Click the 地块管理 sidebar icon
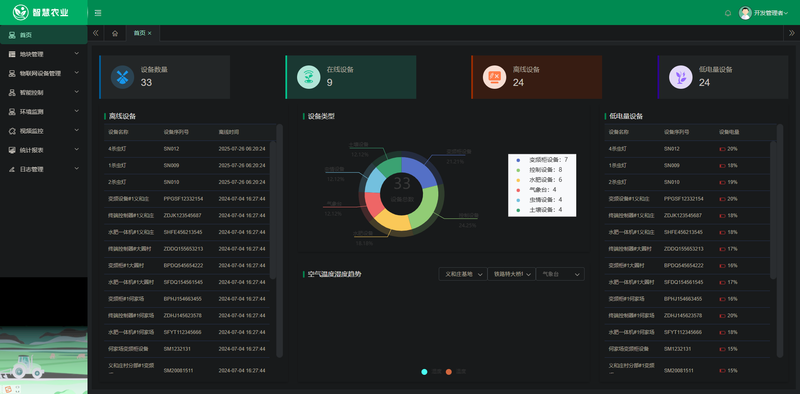Screen dimensions: 800x394 pos(12,54)
